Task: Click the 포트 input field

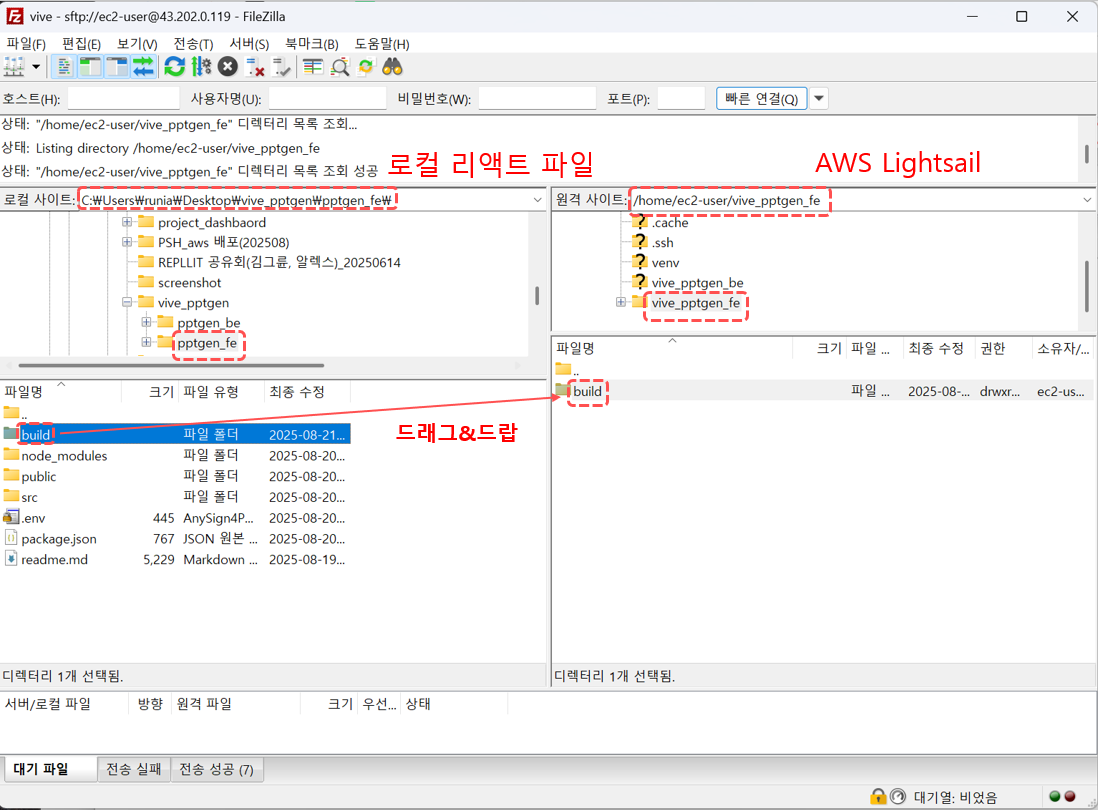Action: click(x=681, y=99)
